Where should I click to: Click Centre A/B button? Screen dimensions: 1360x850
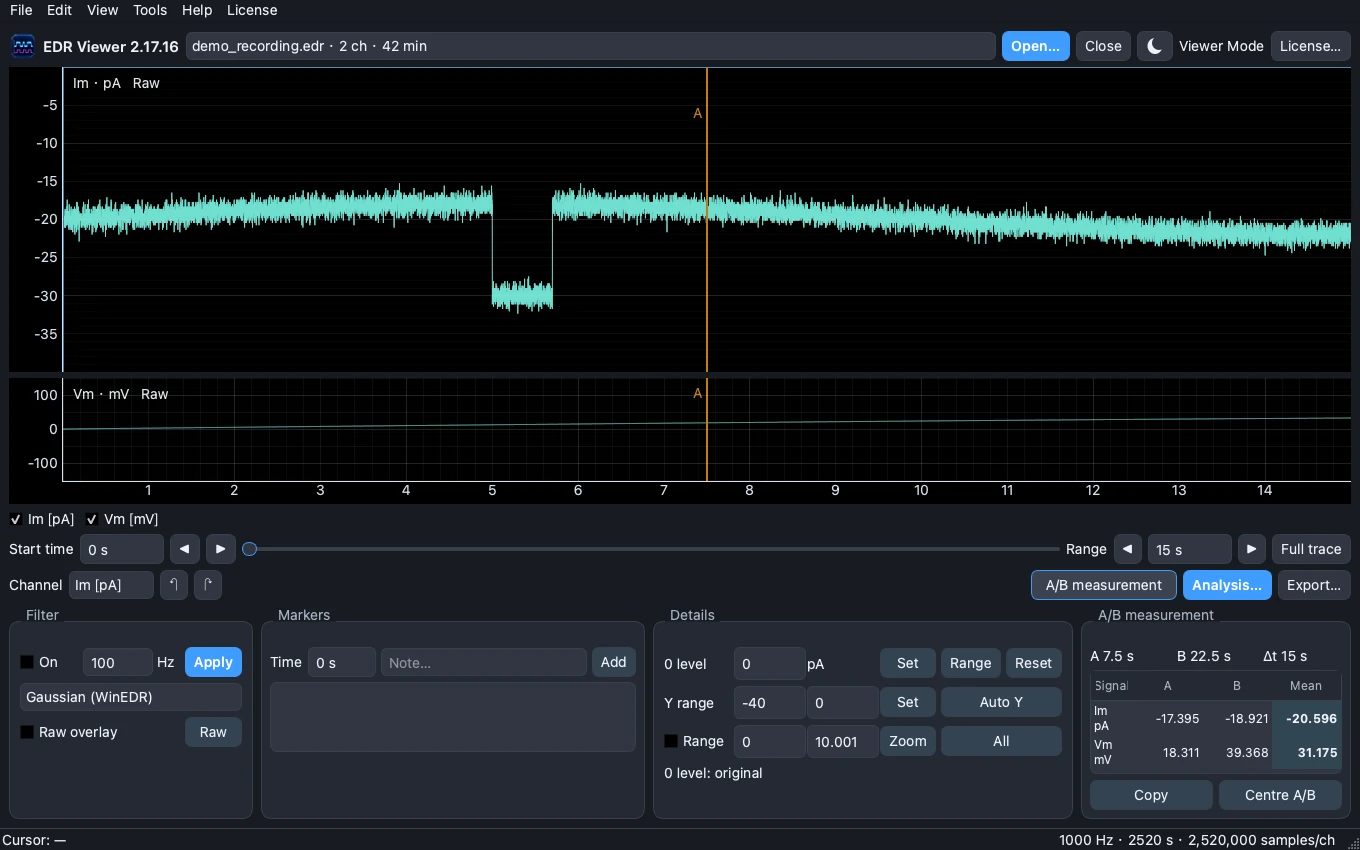coord(1280,795)
